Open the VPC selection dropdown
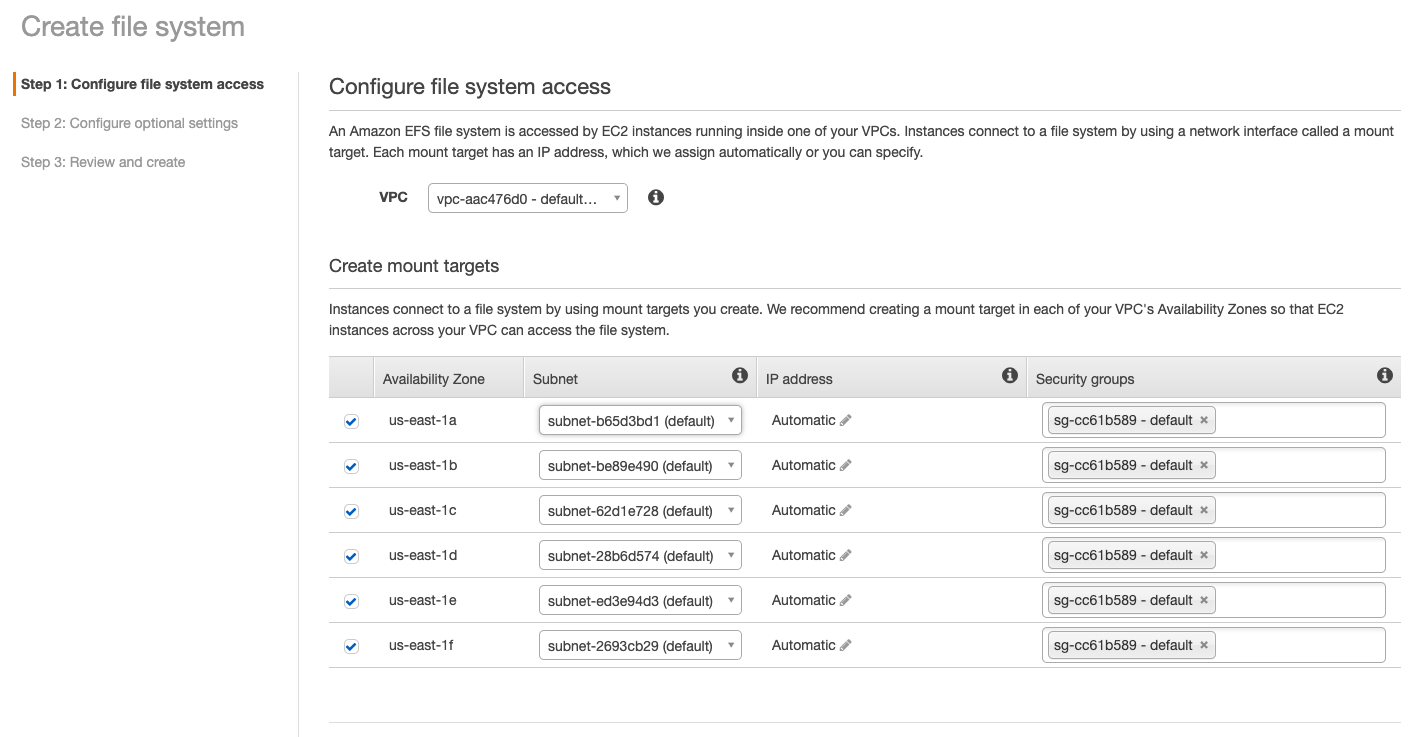Screen dimensions: 1420x737 click(527, 199)
